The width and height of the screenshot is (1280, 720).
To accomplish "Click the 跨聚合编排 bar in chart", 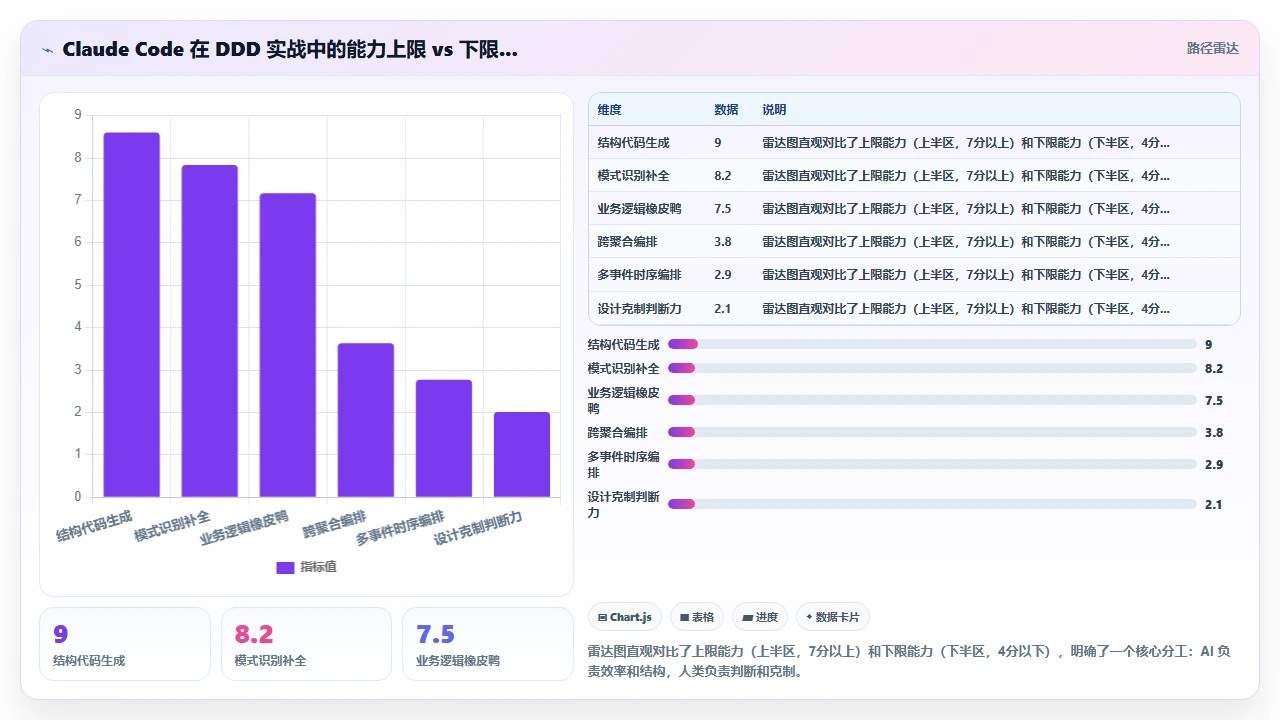I will (365, 420).
